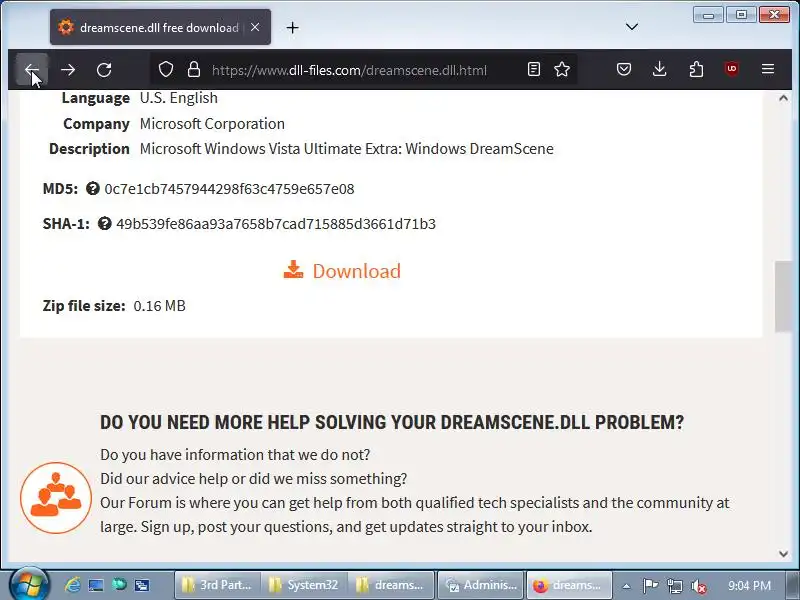This screenshot has height=600, width=800.
Task: Go forward one page
Action: coord(68,69)
